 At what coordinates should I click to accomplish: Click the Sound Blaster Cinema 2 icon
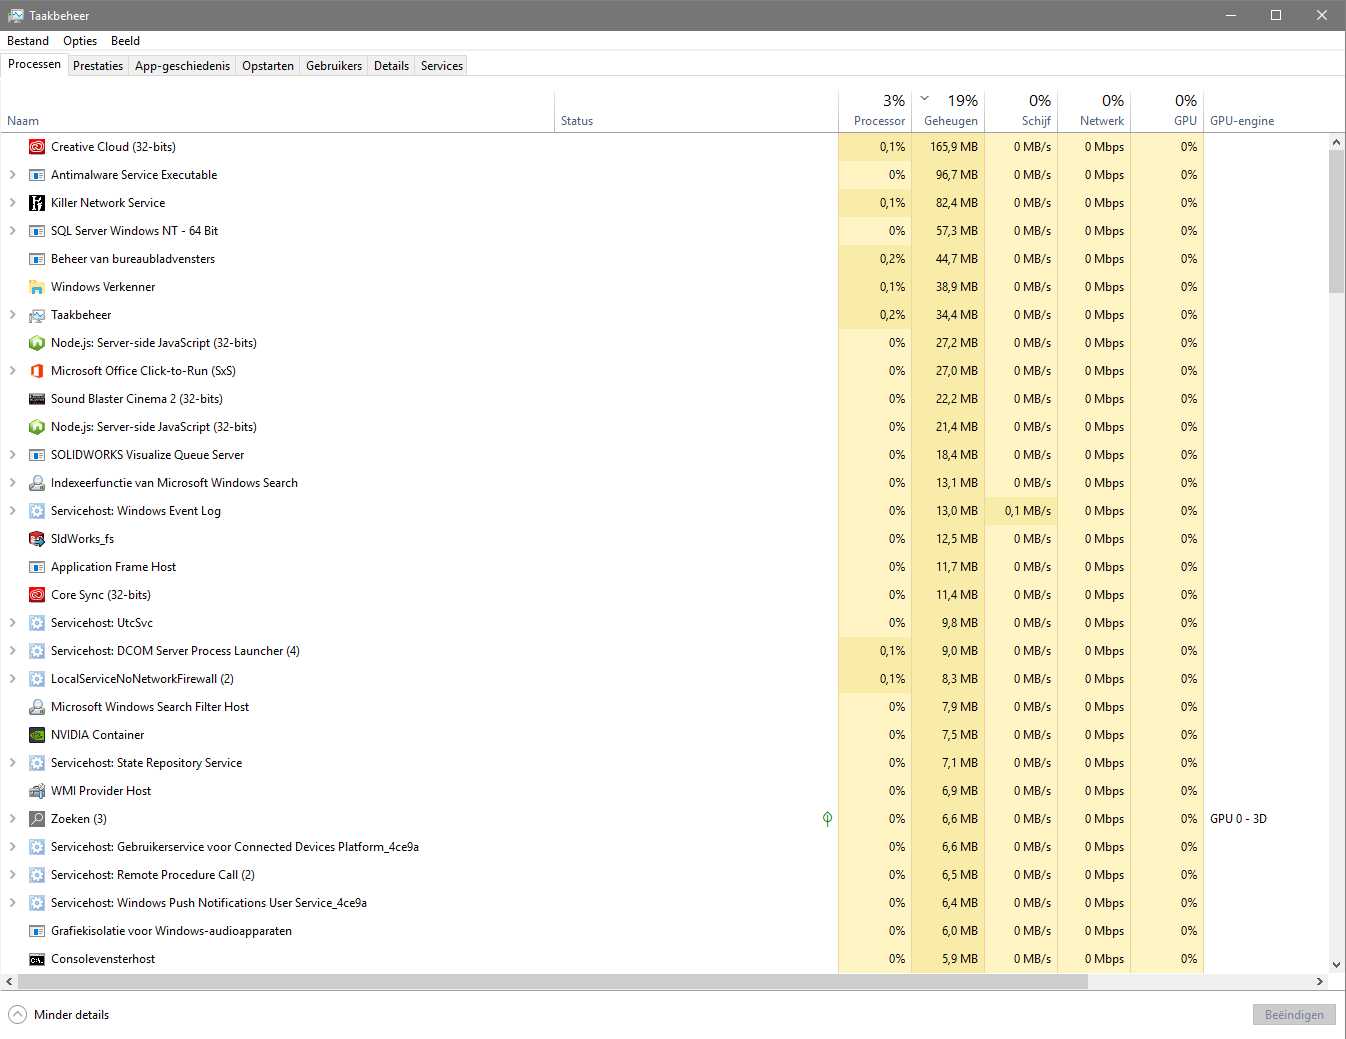(37, 399)
